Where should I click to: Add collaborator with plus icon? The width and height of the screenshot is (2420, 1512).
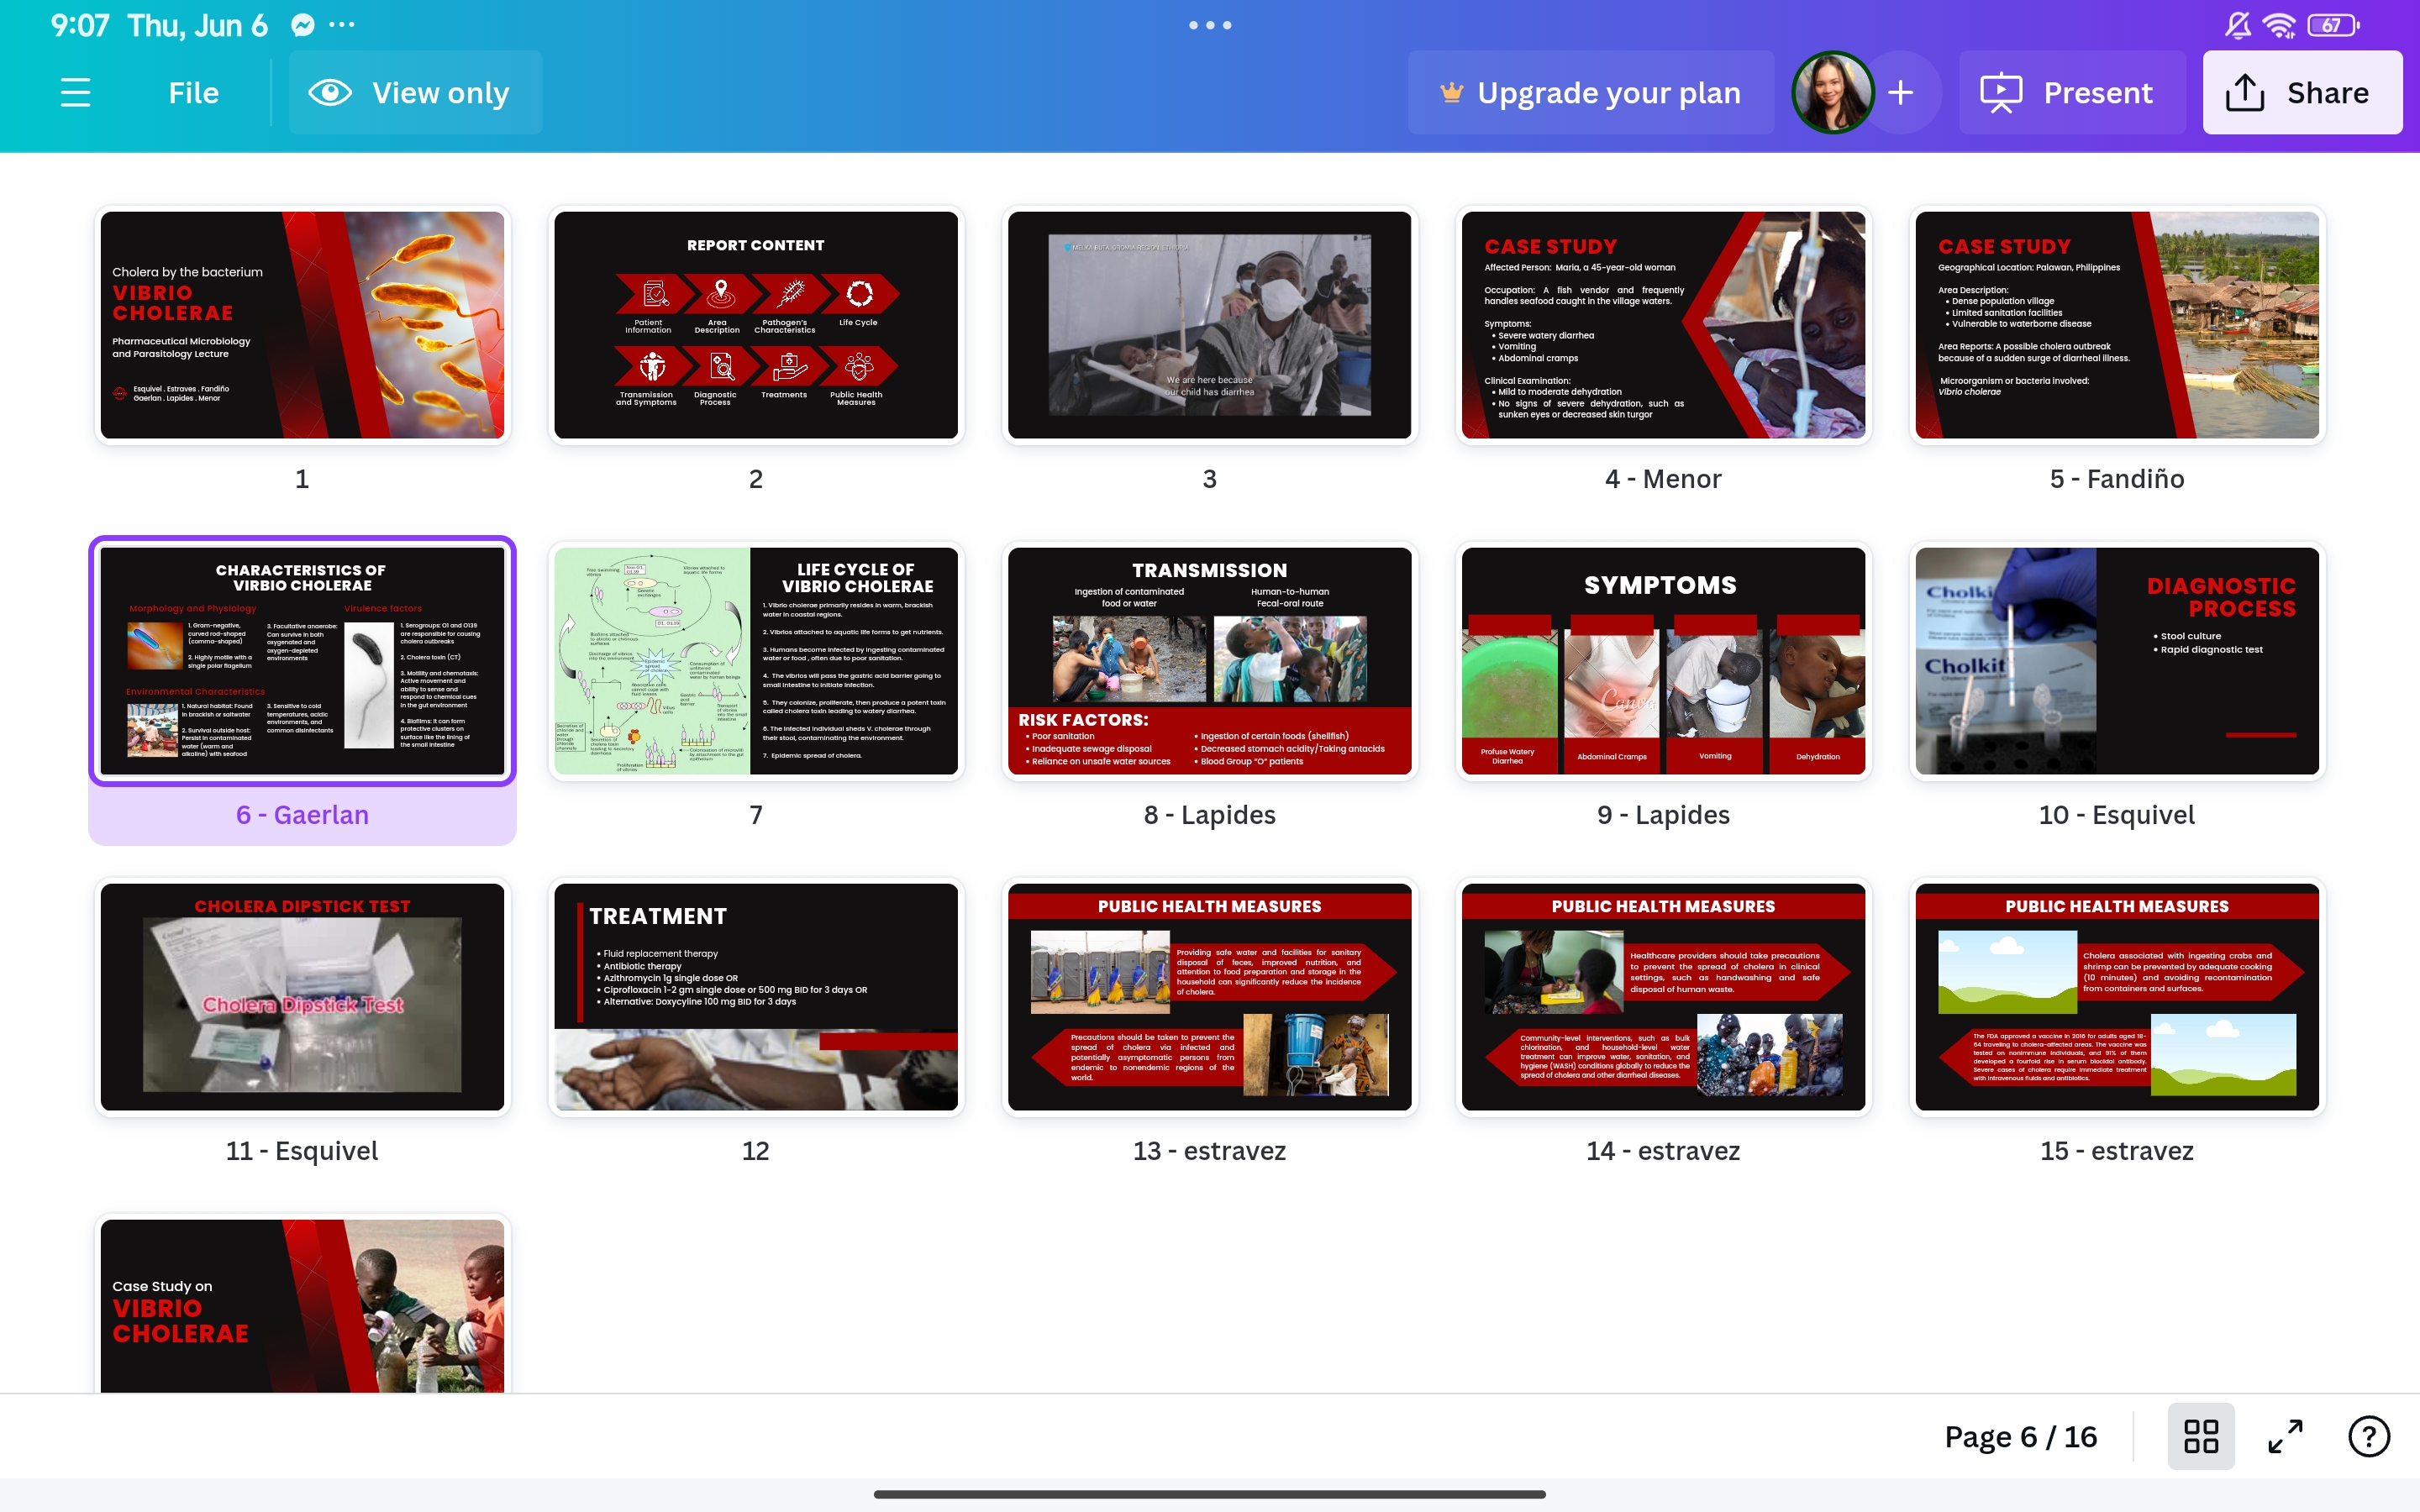point(1901,93)
